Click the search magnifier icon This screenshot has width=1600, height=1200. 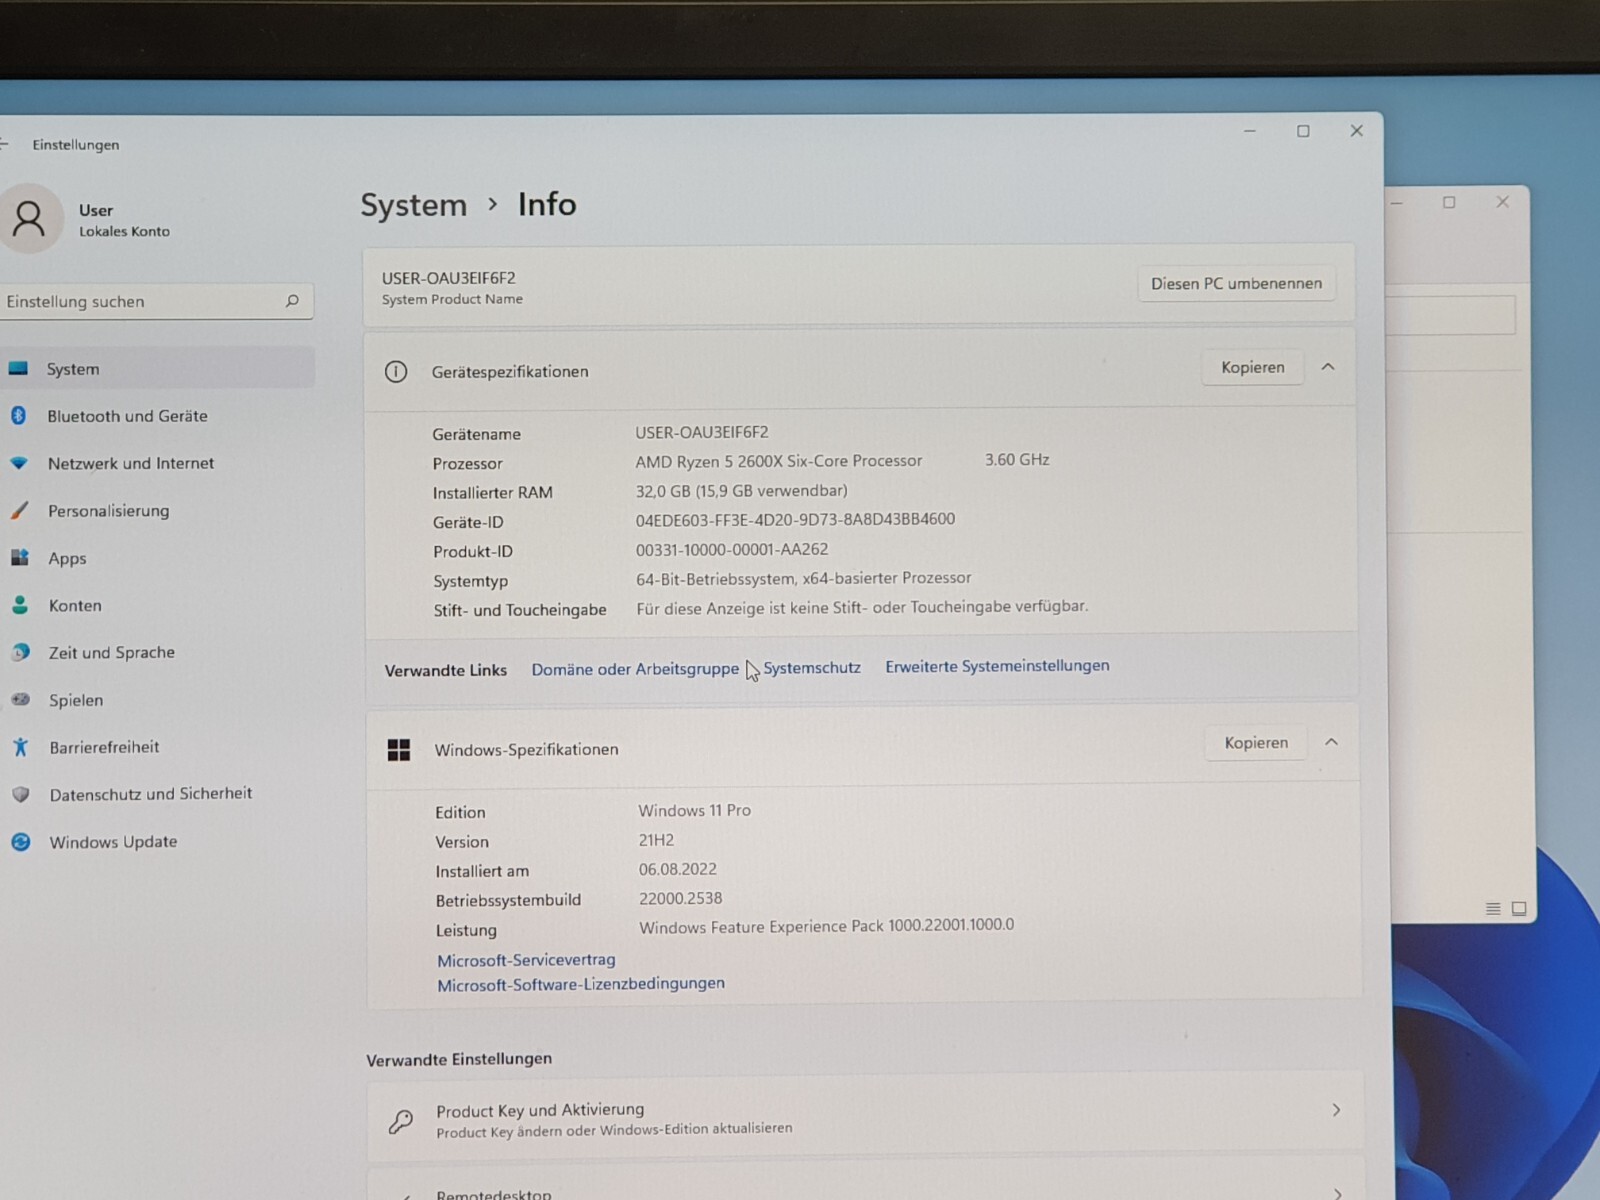click(x=292, y=301)
